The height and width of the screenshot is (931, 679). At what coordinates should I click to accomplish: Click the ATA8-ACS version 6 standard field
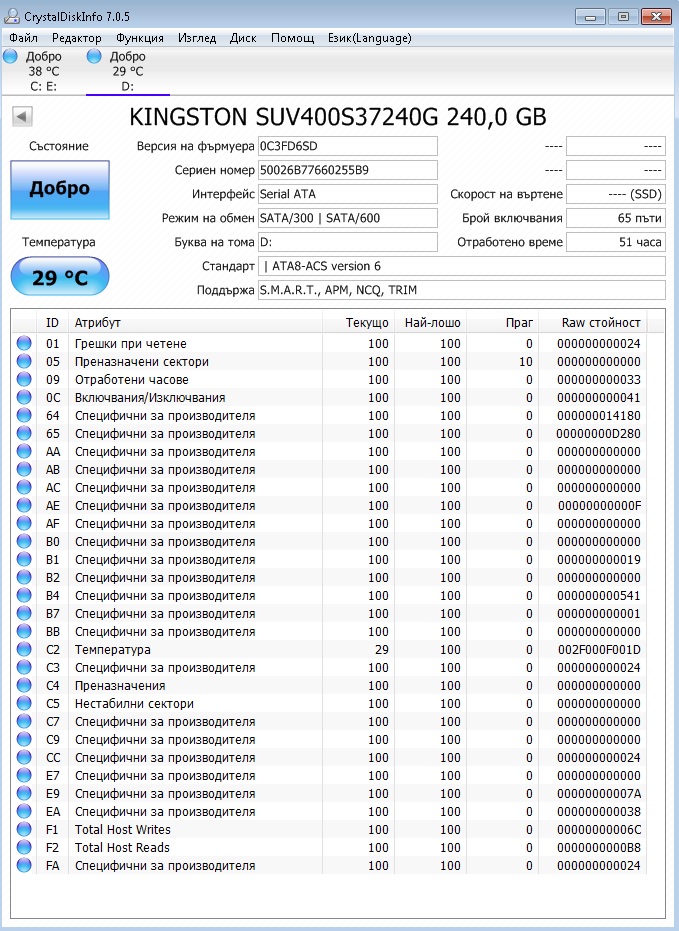462,266
